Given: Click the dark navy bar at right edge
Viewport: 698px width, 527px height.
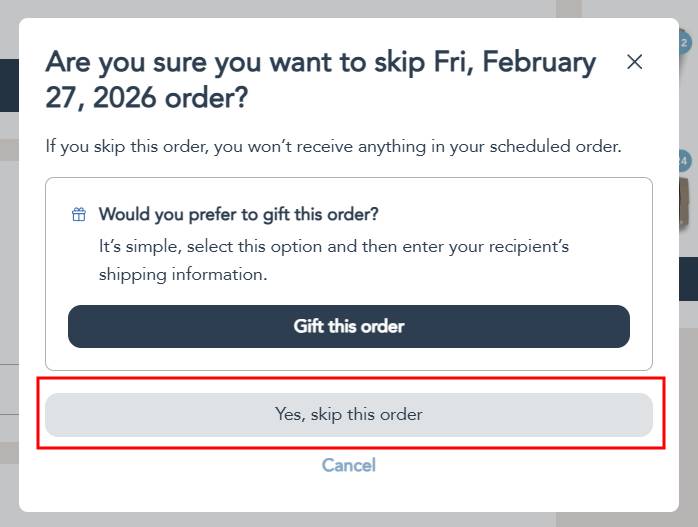Looking at the screenshot, I should tap(688, 278).
